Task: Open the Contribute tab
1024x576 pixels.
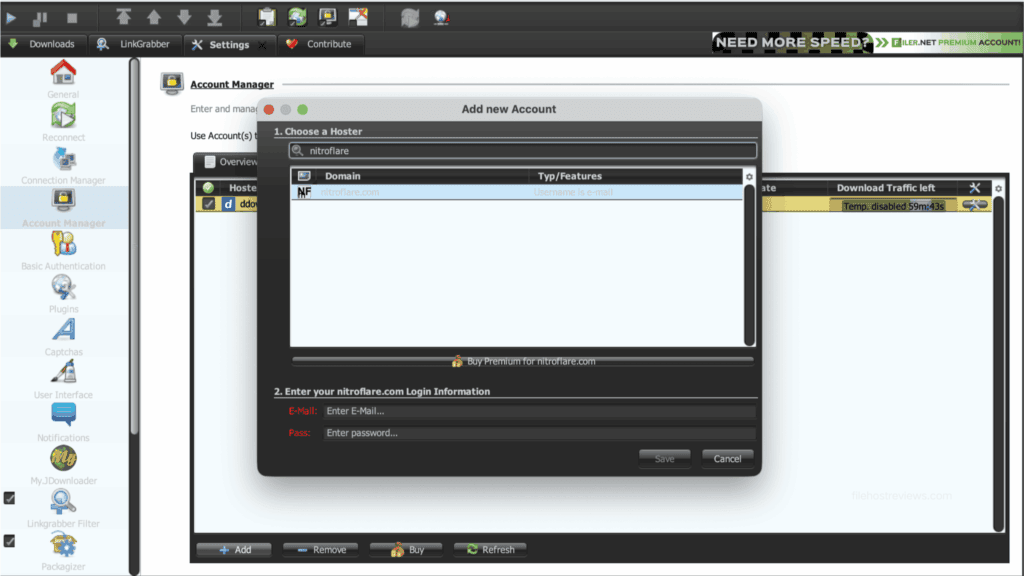Action: (x=319, y=44)
